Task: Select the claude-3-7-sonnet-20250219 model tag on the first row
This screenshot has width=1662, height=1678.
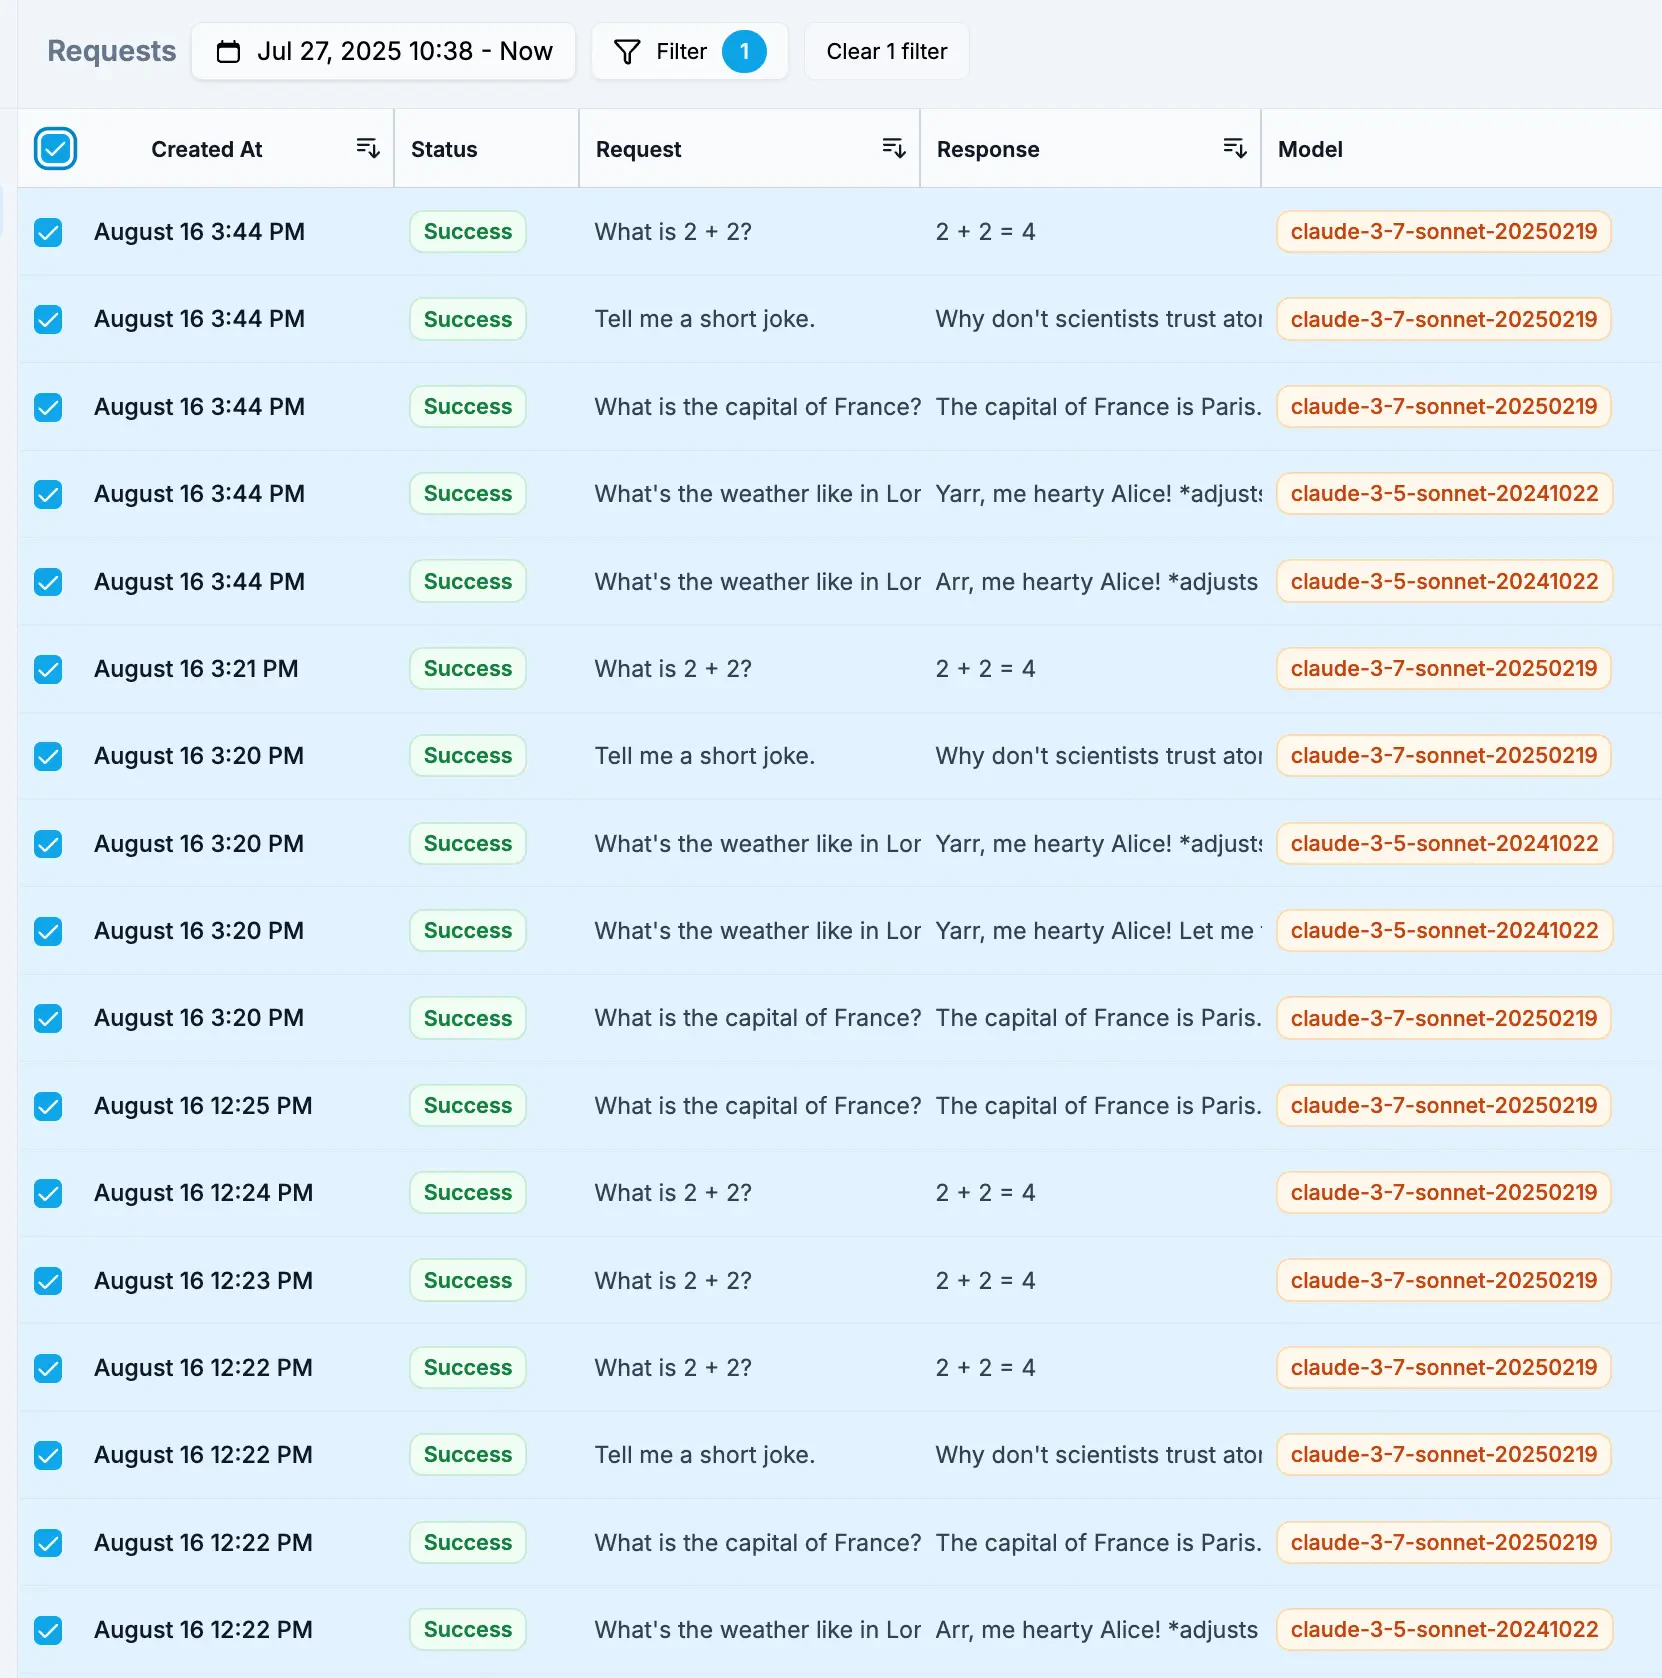Action: [x=1443, y=231]
